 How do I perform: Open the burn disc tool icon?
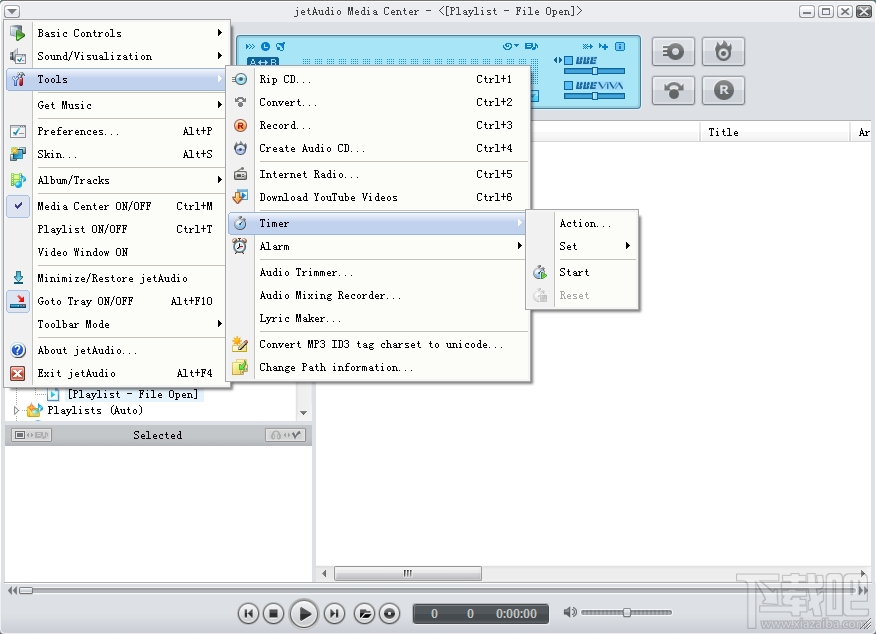[x=724, y=52]
